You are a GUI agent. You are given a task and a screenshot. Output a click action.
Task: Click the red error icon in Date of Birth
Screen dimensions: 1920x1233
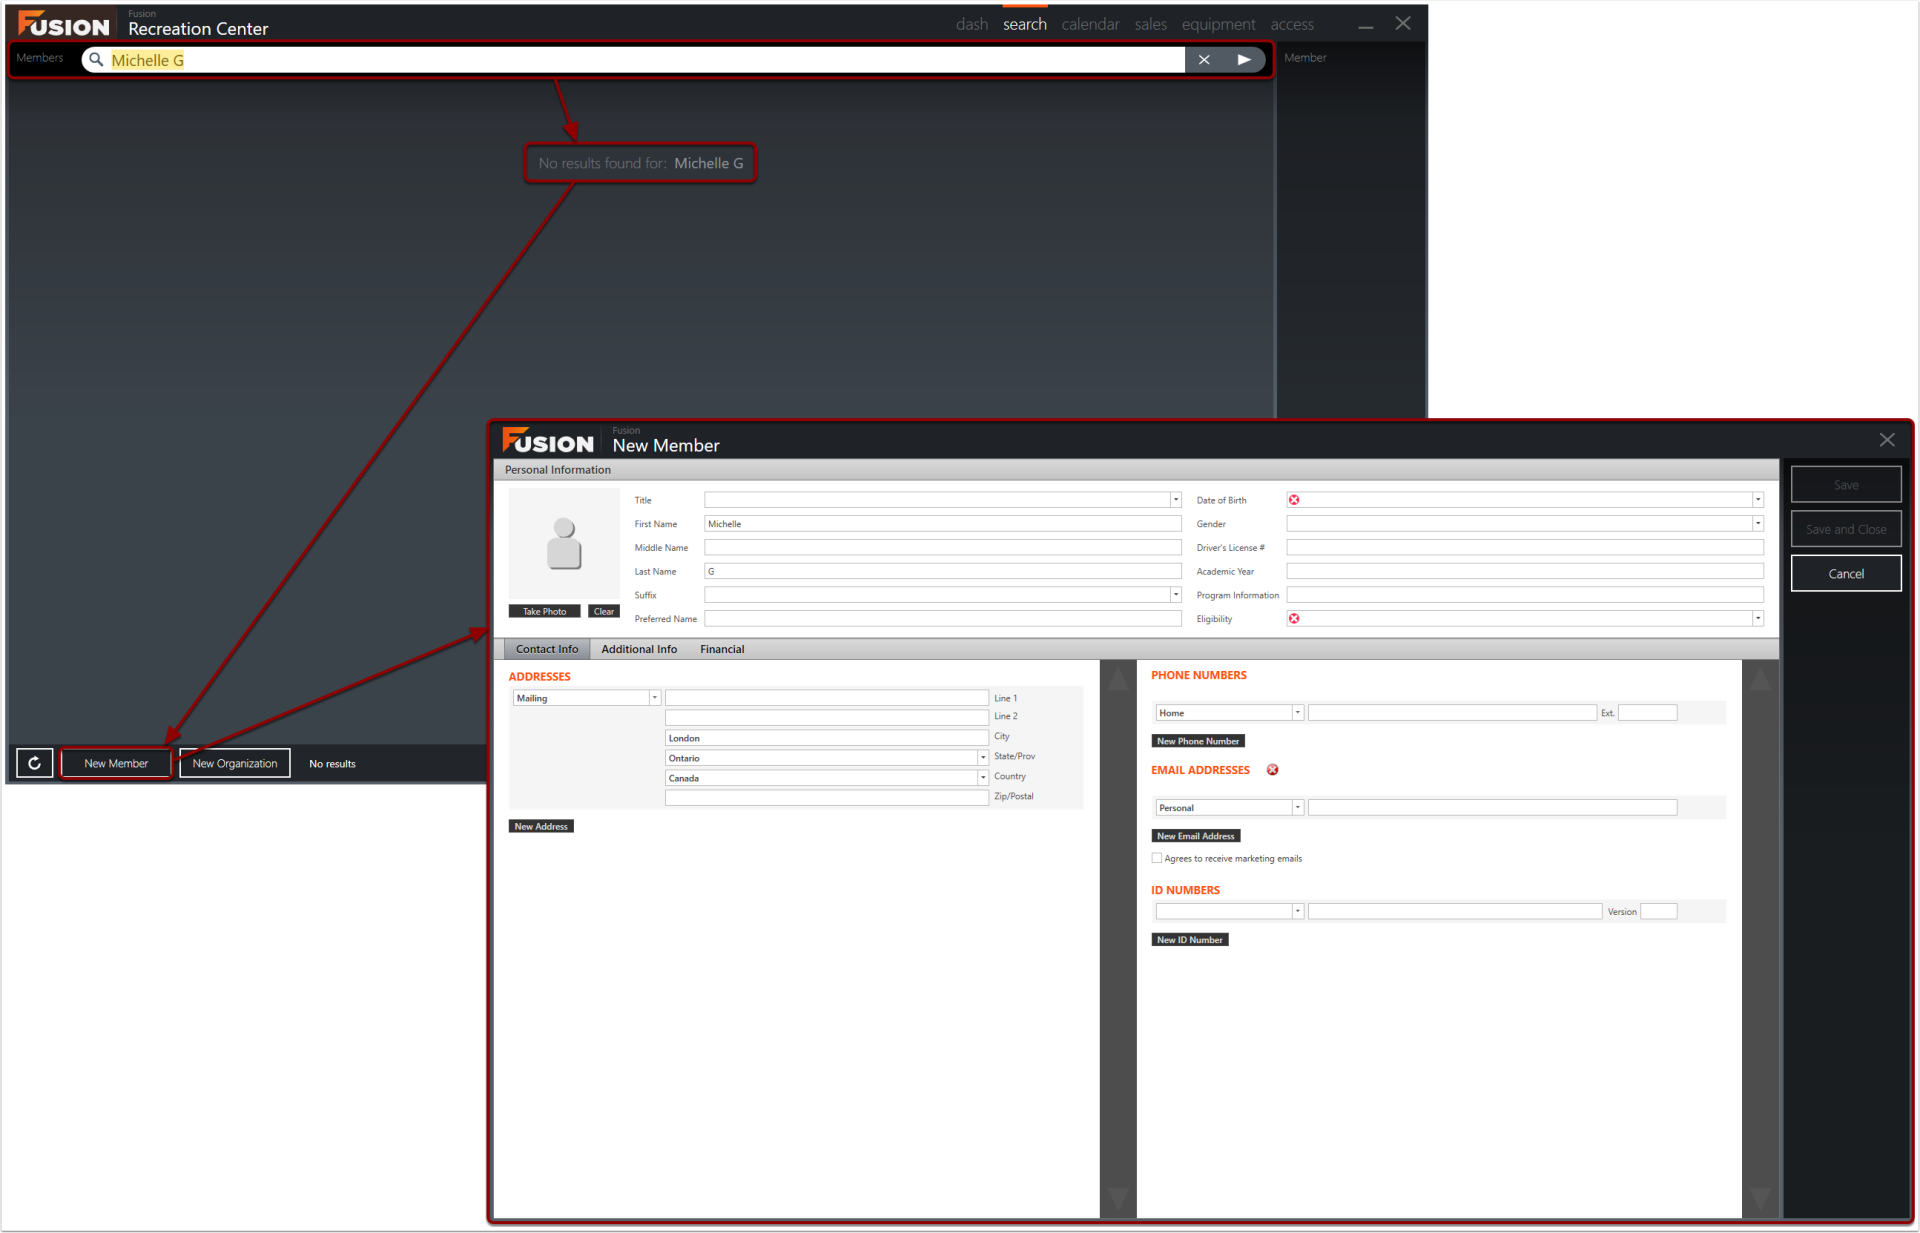click(x=1294, y=500)
